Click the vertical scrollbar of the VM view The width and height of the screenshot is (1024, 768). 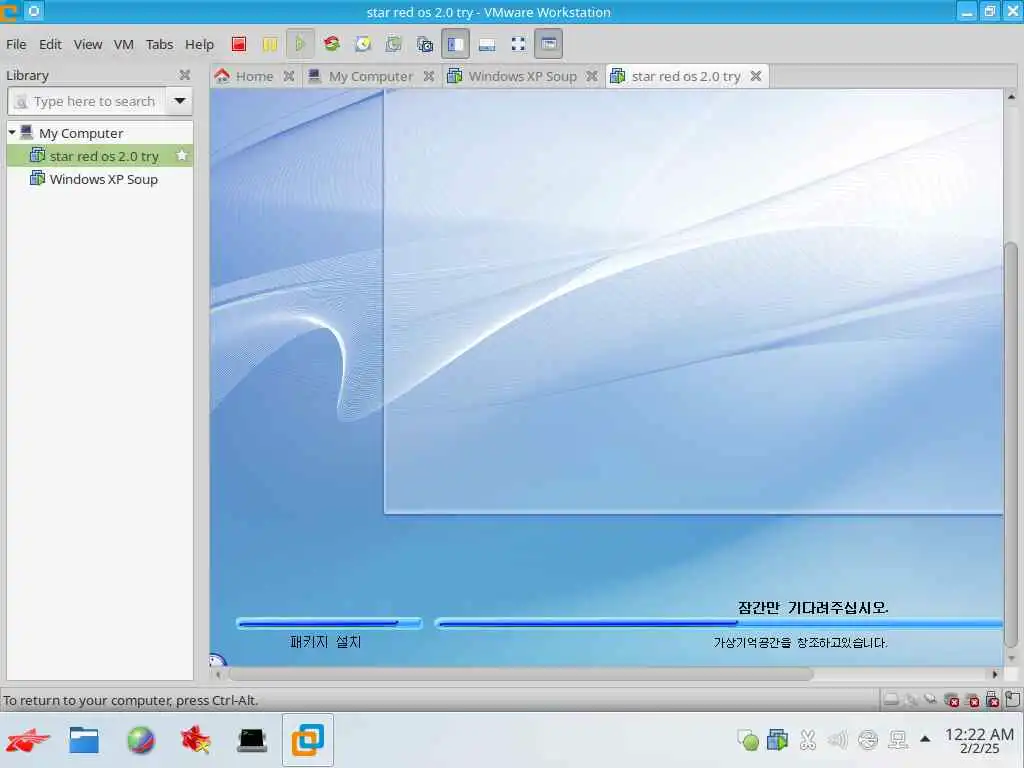click(1011, 444)
